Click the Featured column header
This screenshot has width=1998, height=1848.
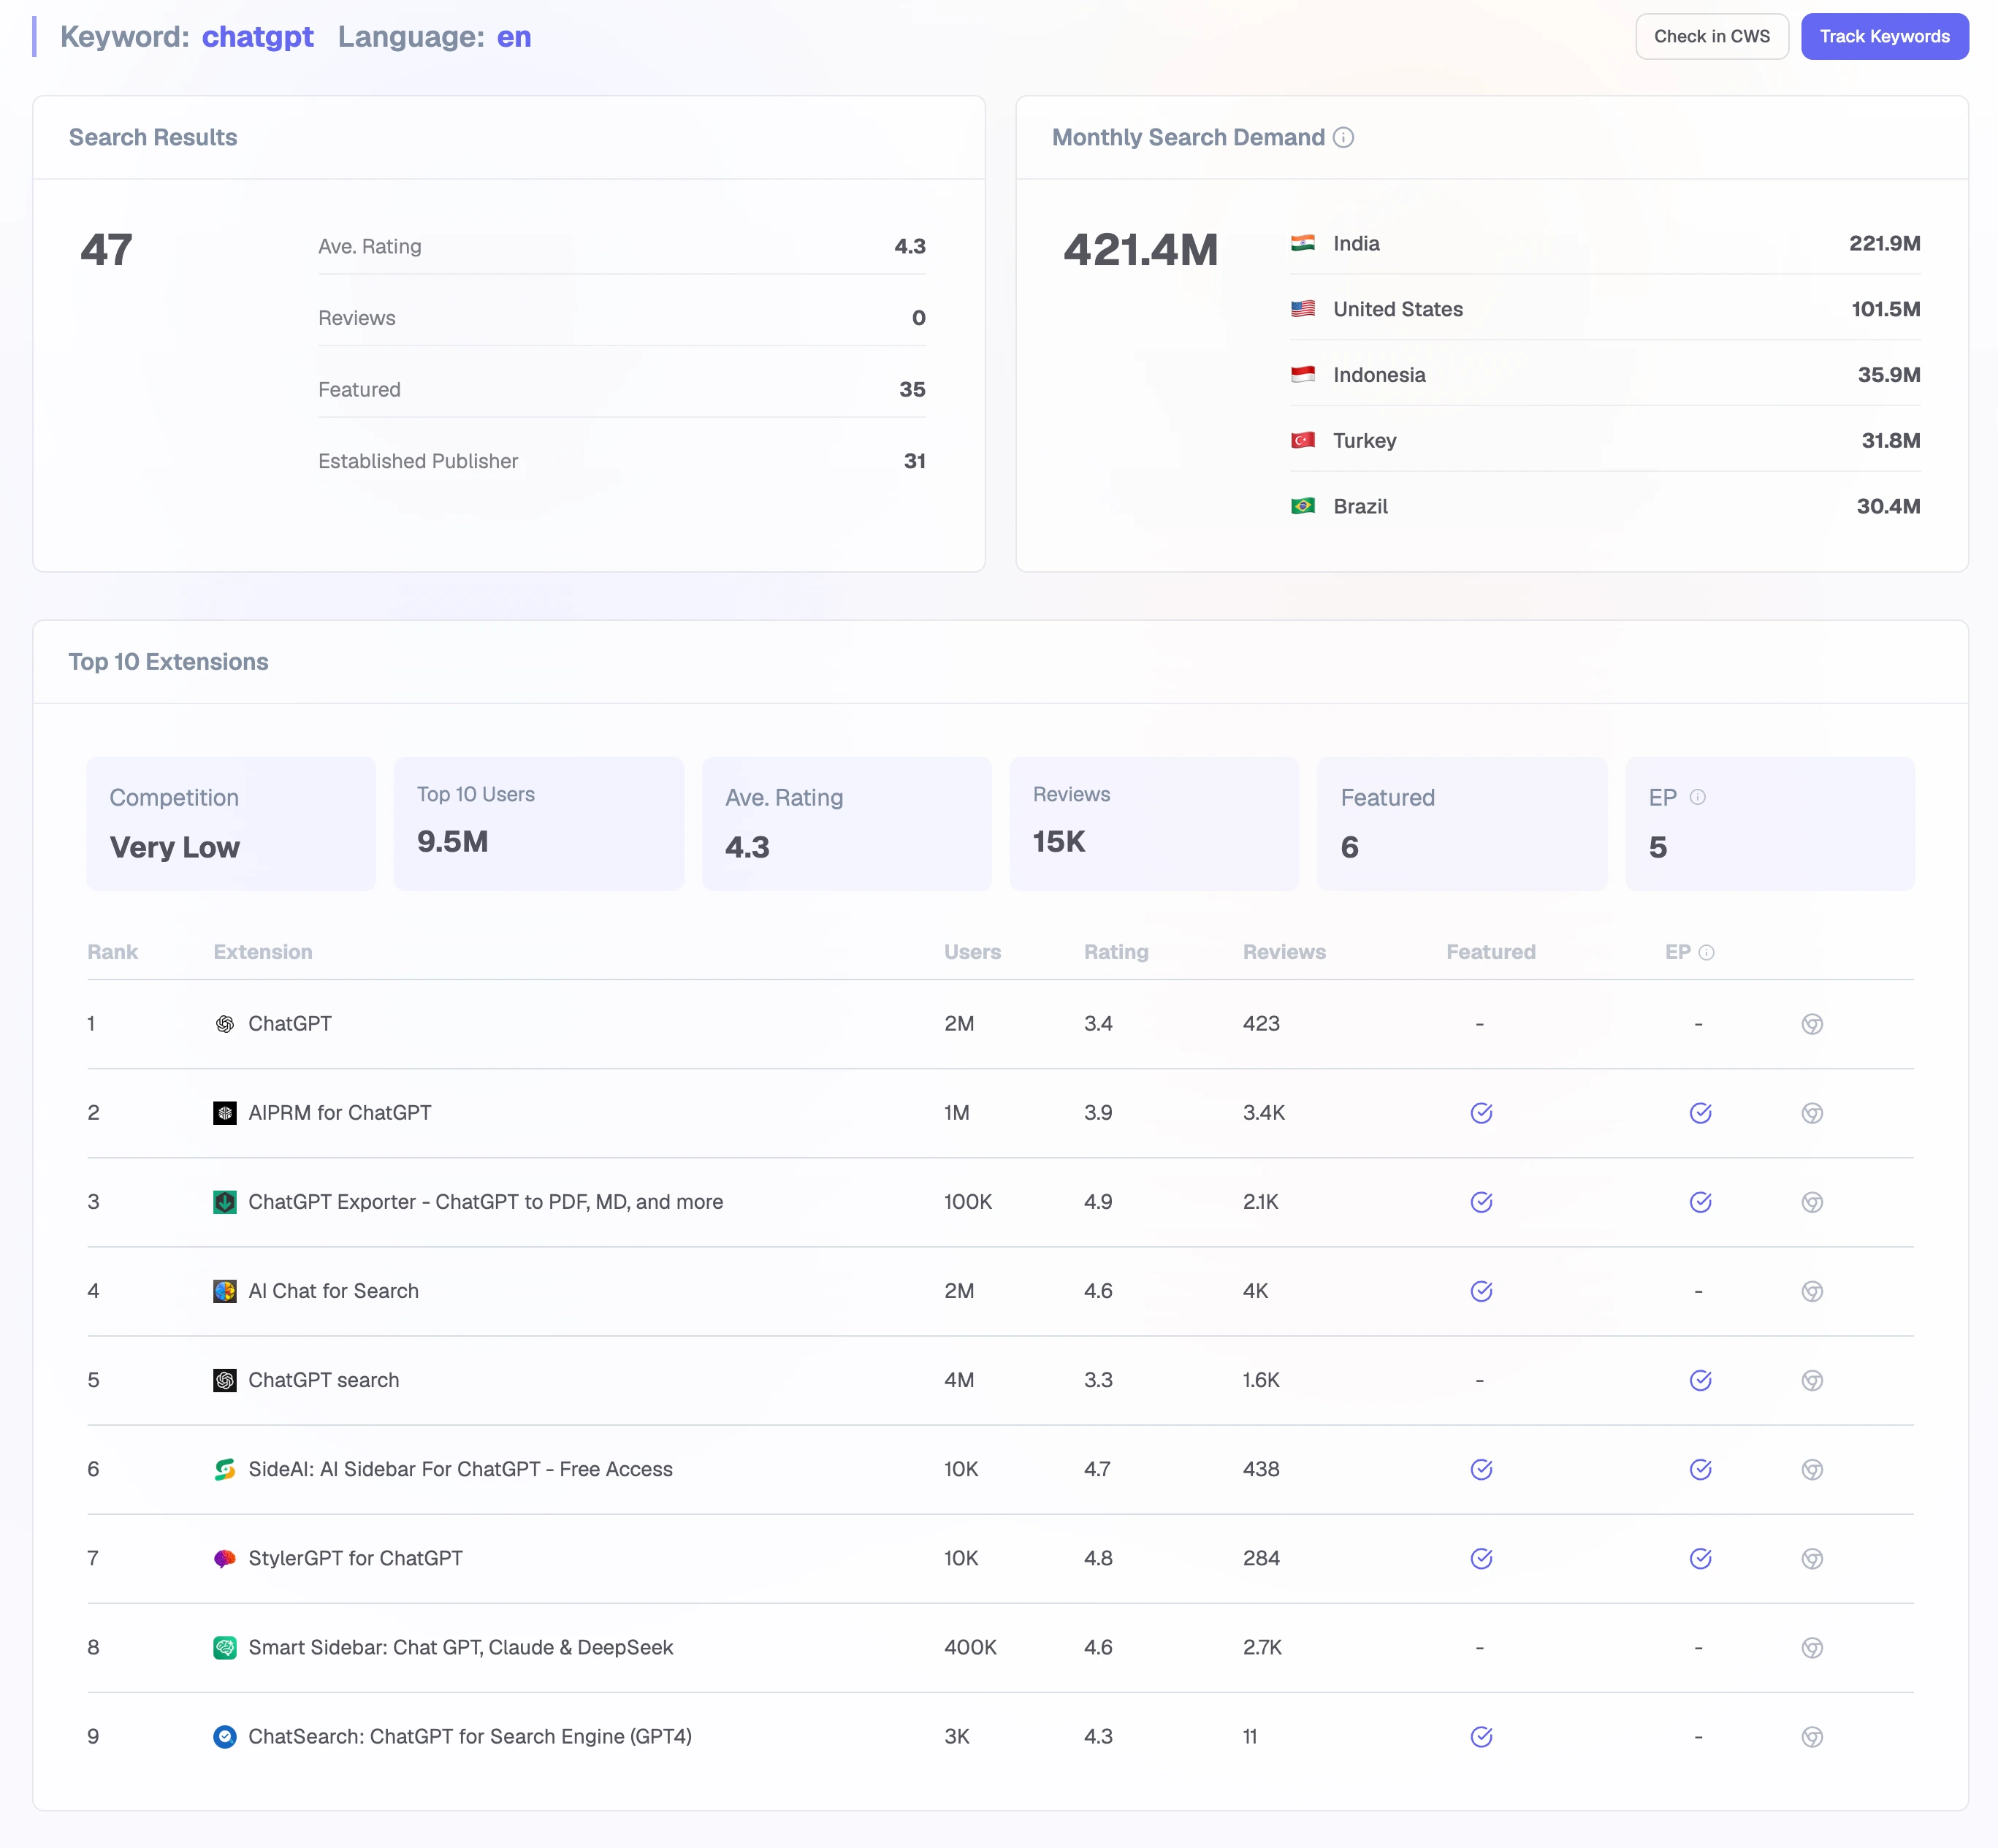tap(1490, 952)
